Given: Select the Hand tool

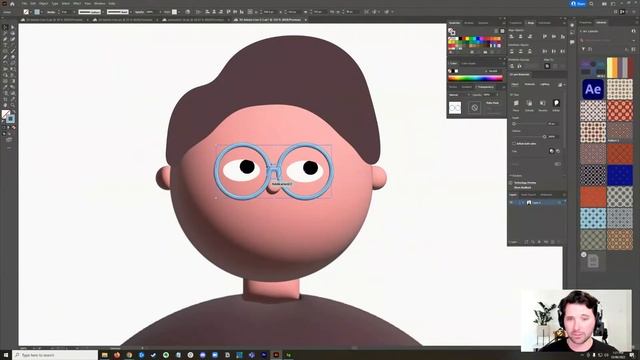Looking at the screenshot, I should (5, 105).
